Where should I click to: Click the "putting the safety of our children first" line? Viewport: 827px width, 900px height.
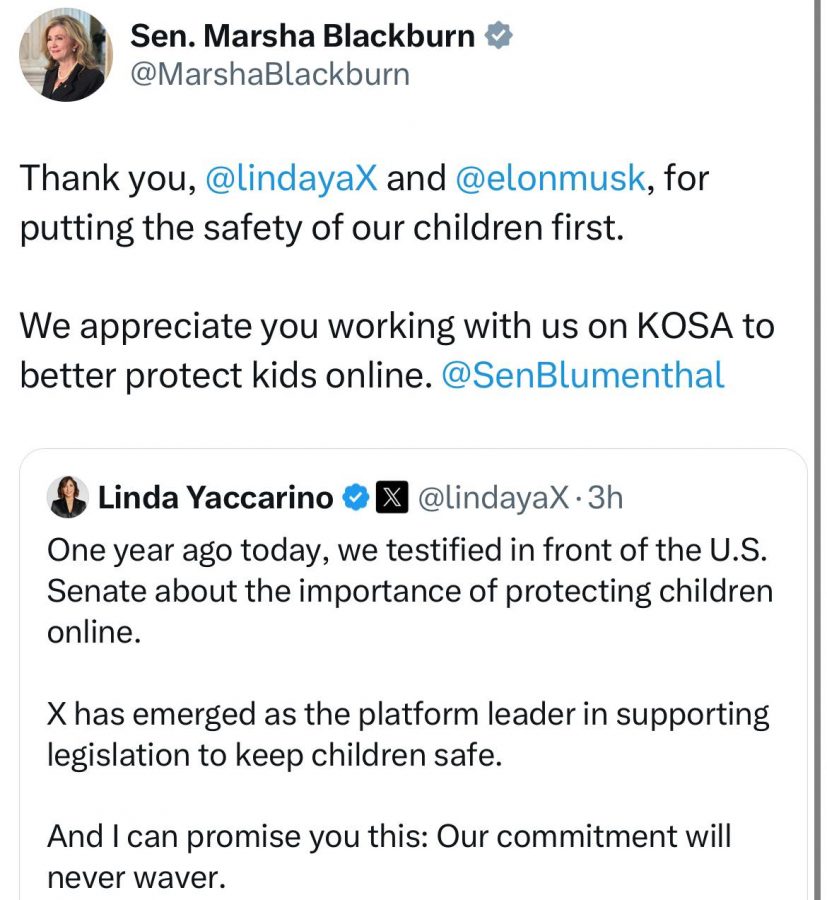coord(320,228)
